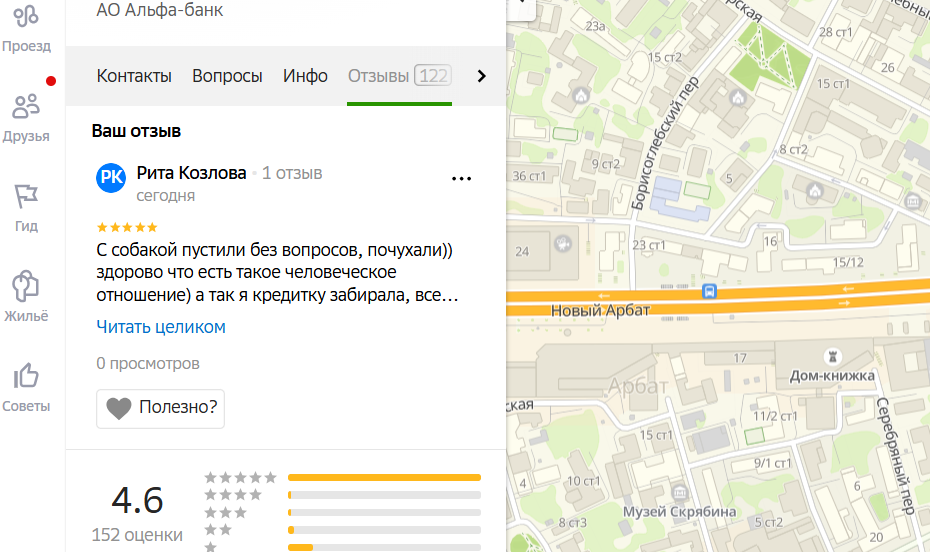This screenshot has height=552, width=930.
Task: Open the three-dots review options menu
Action: 461,178
